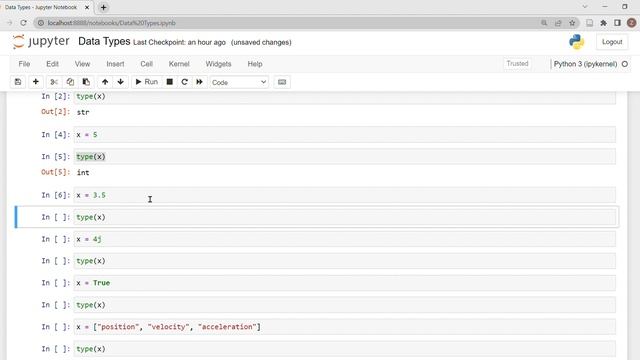Screen dimensions: 640x360
Task: Click the Out[2] str output
Action: point(83,112)
